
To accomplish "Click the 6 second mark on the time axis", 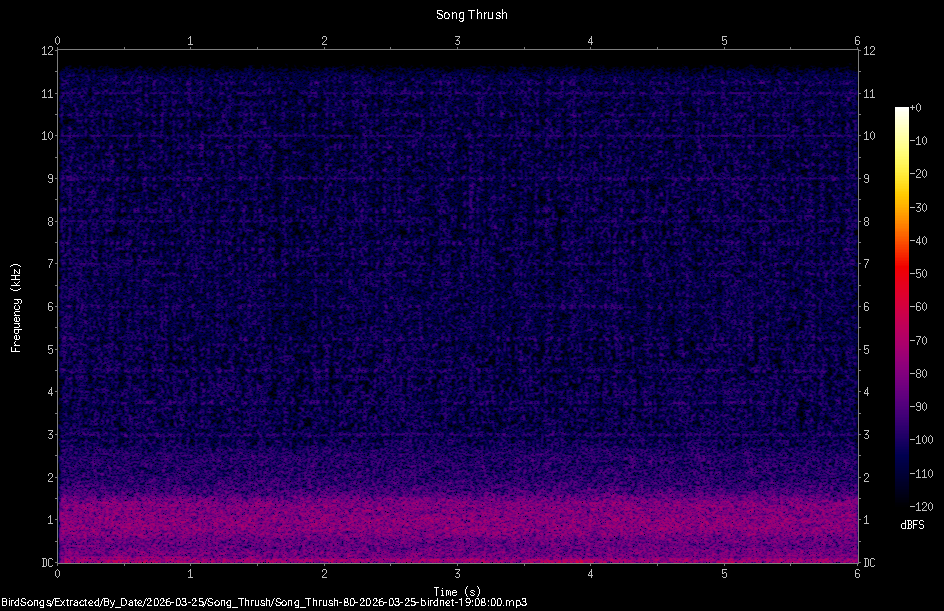I will tap(857, 574).
